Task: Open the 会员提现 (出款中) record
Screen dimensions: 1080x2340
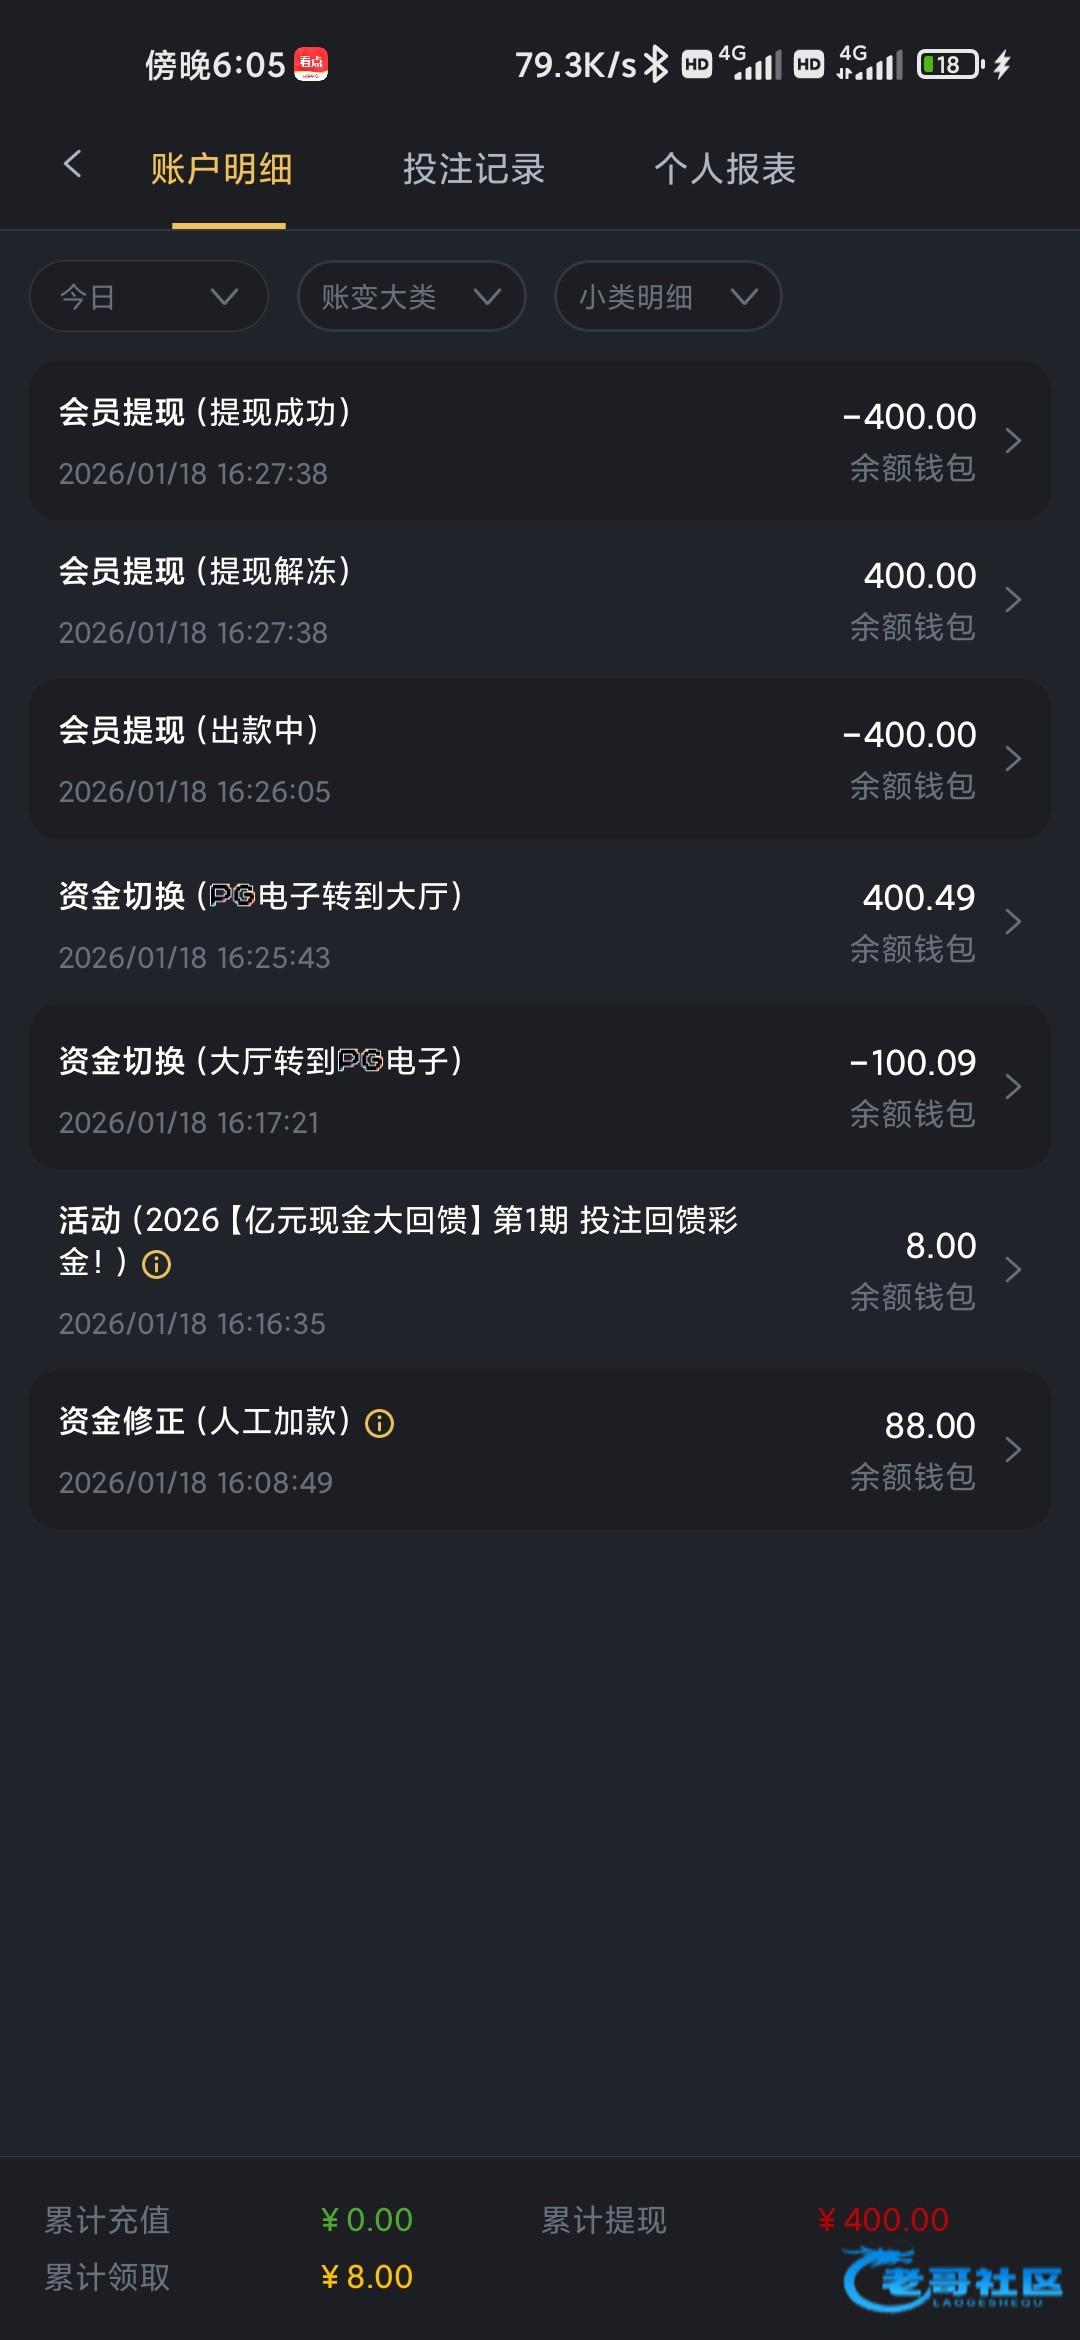Action: click(x=540, y=759)
